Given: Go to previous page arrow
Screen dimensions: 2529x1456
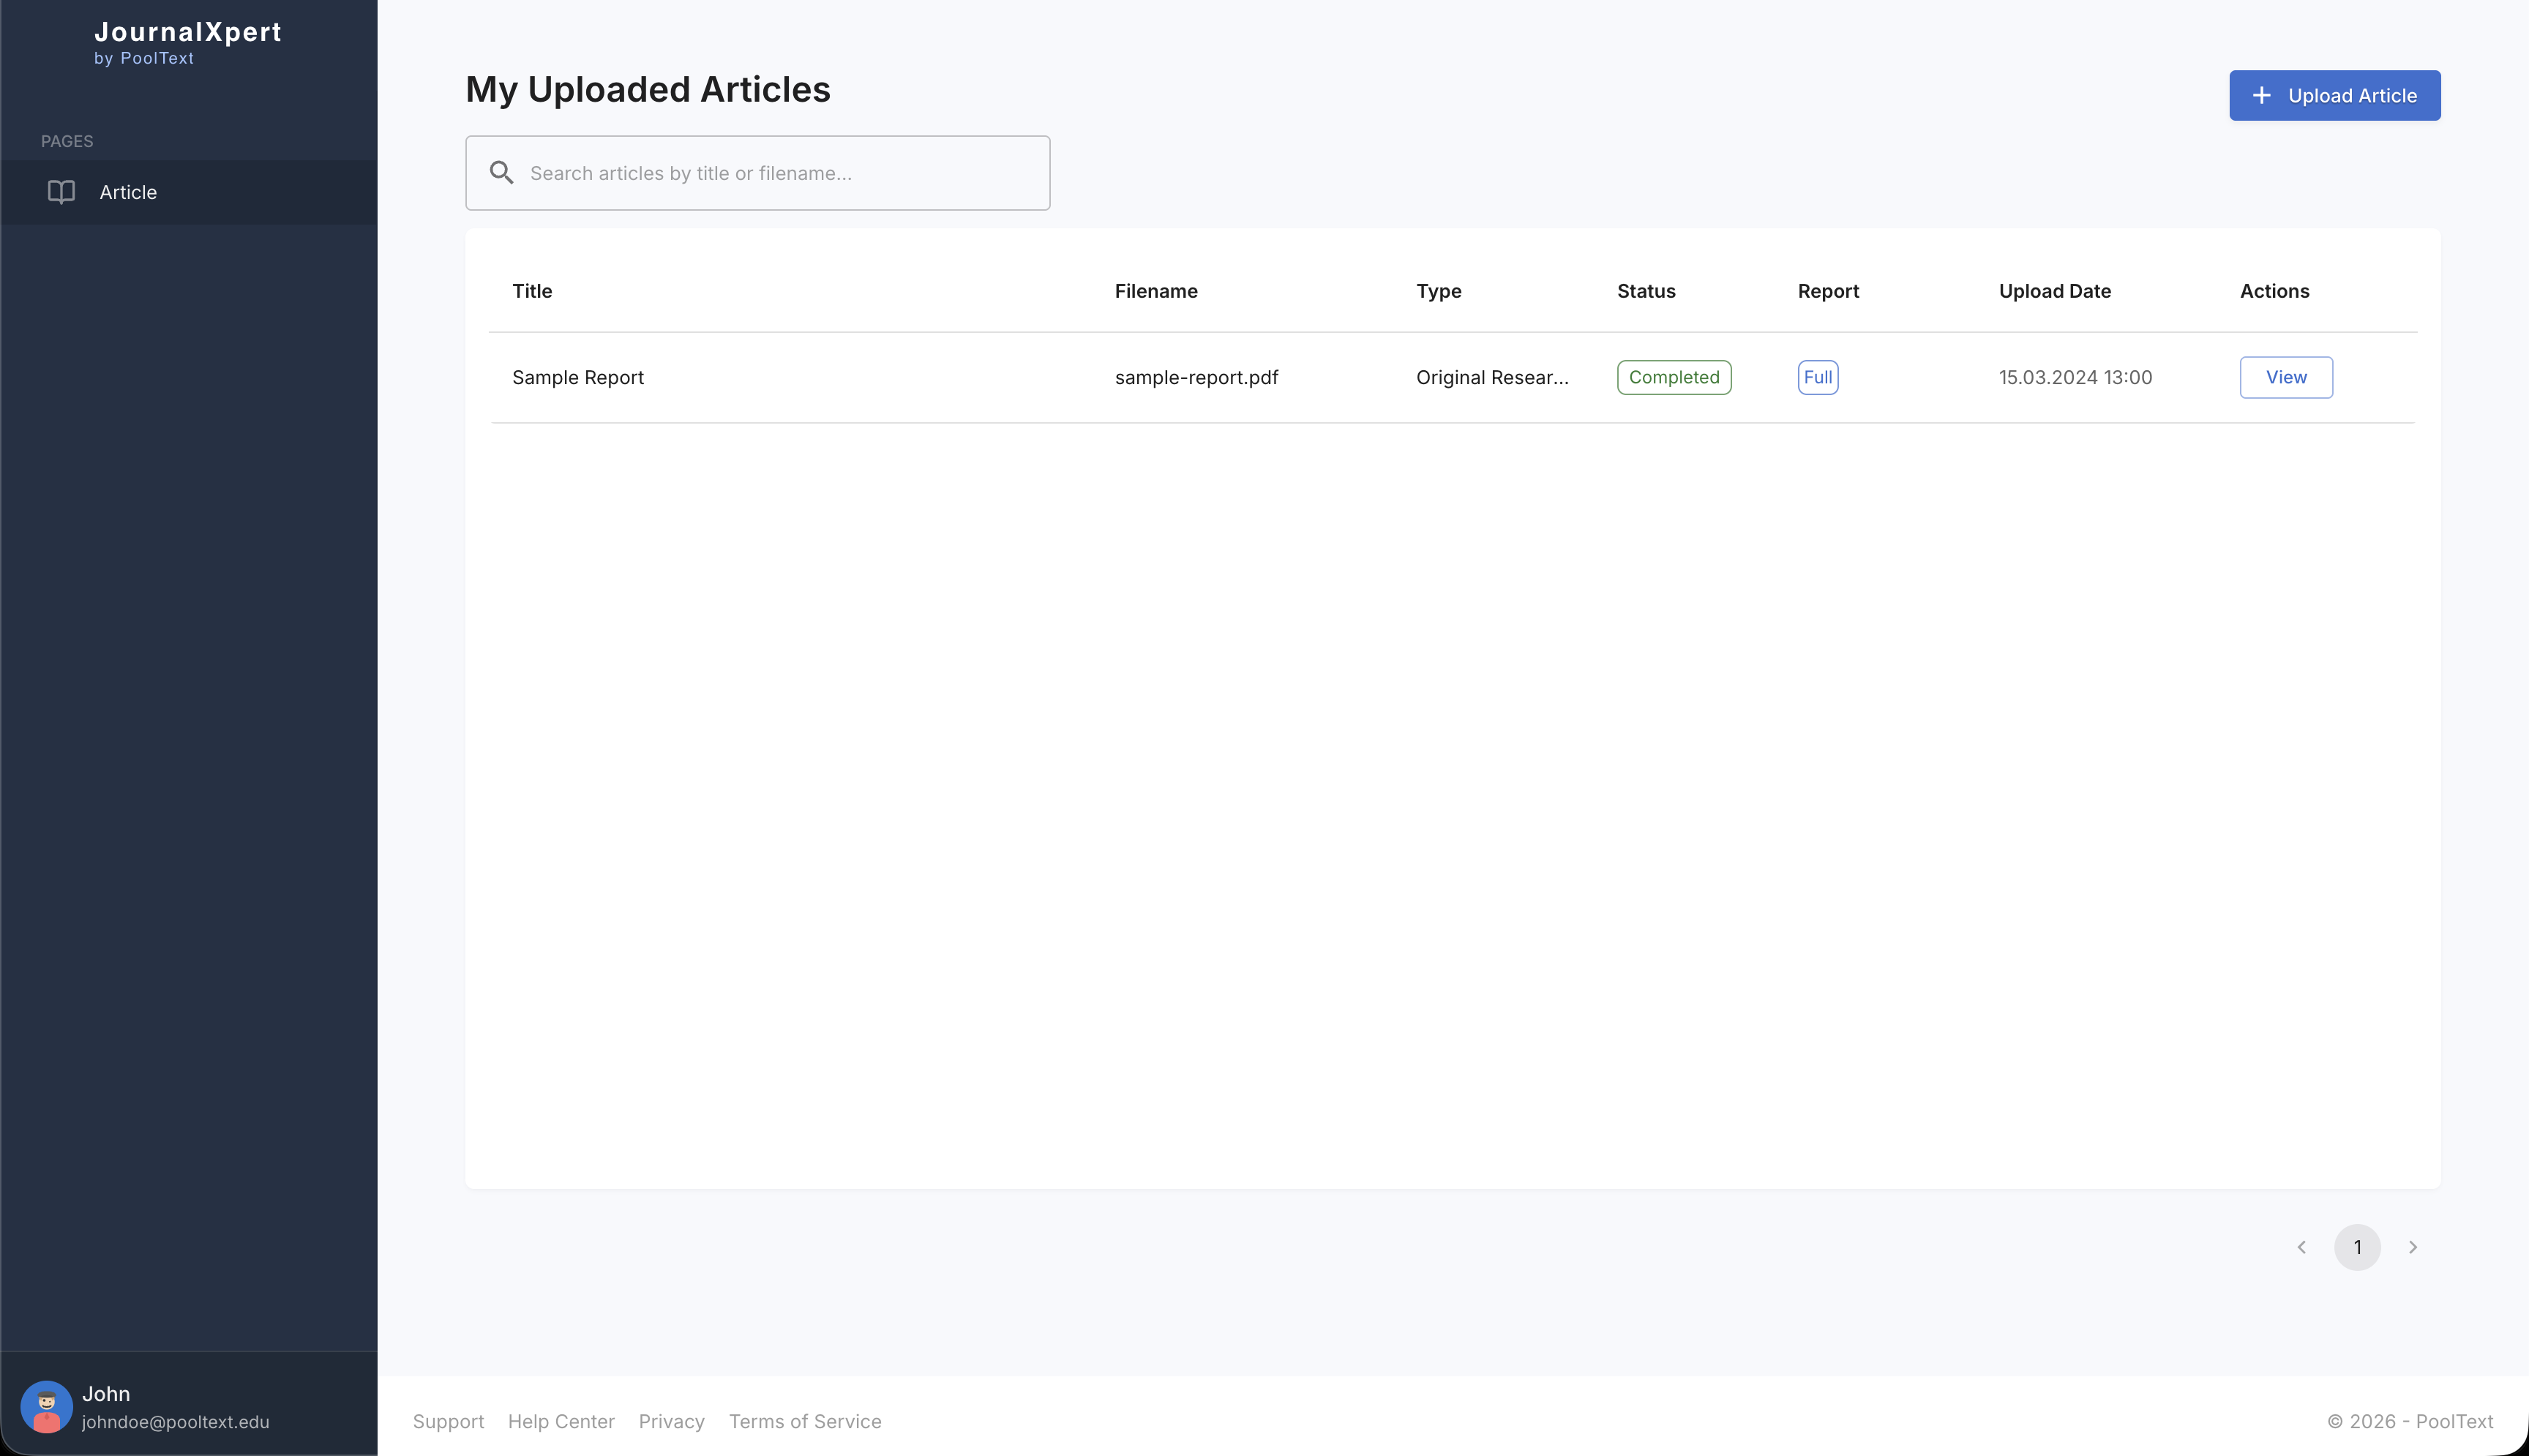Looking at the screenshot, I should 2301,1247.
